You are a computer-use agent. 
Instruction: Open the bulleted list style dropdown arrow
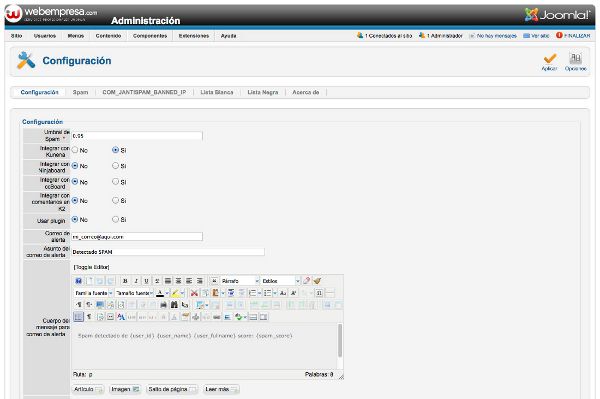(275, 293)
